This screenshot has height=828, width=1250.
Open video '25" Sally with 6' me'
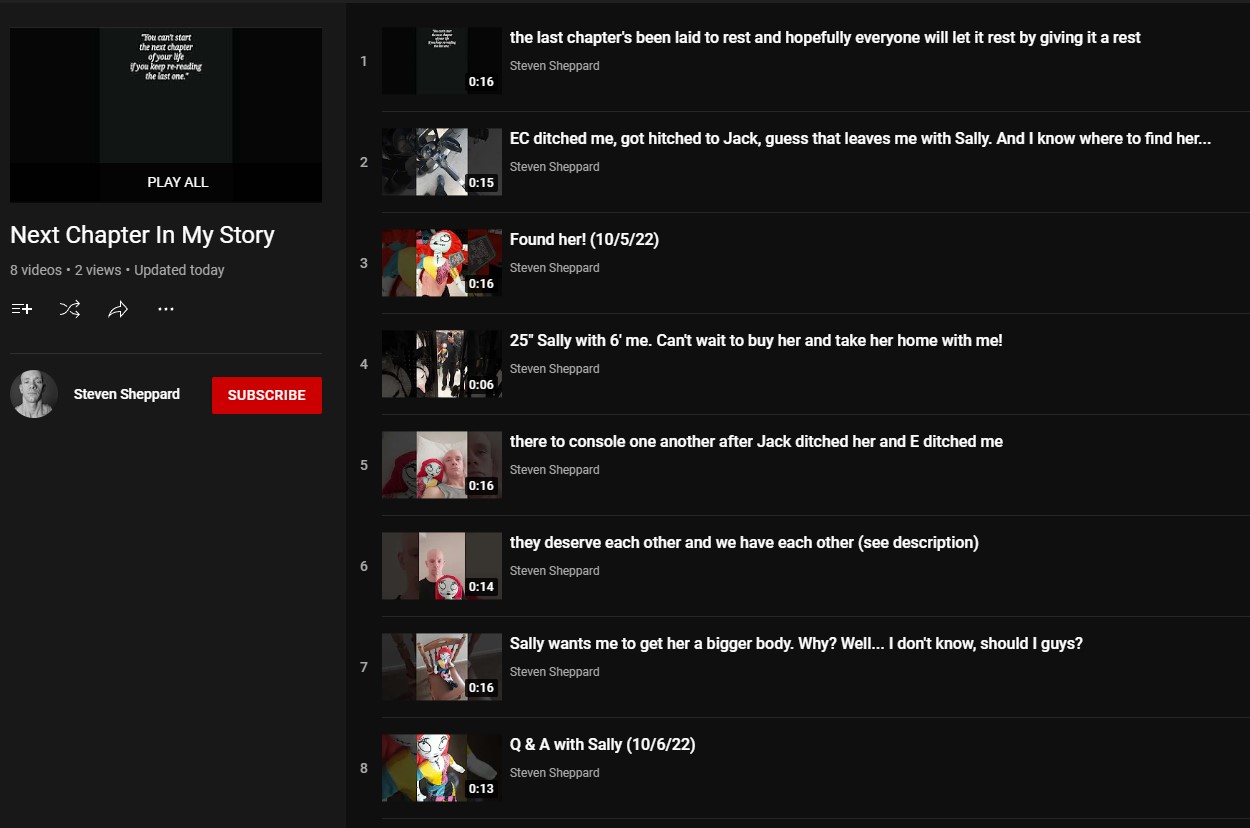(x=756, y=340)
